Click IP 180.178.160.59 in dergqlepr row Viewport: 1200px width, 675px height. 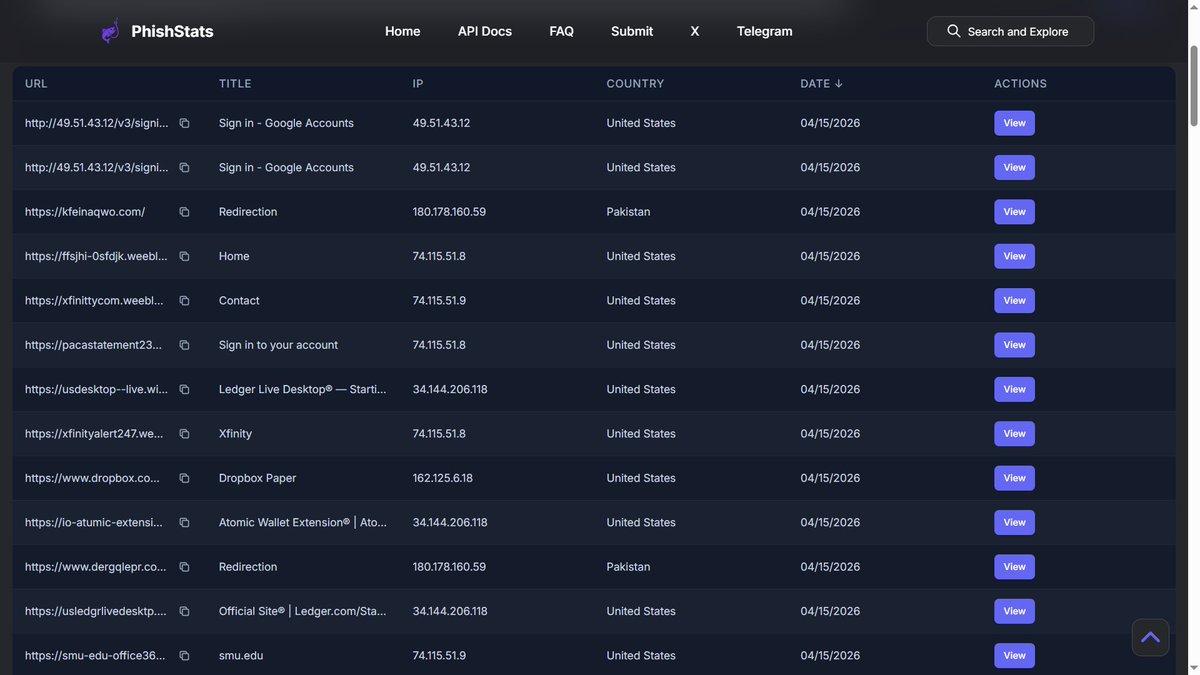[449, 567]
